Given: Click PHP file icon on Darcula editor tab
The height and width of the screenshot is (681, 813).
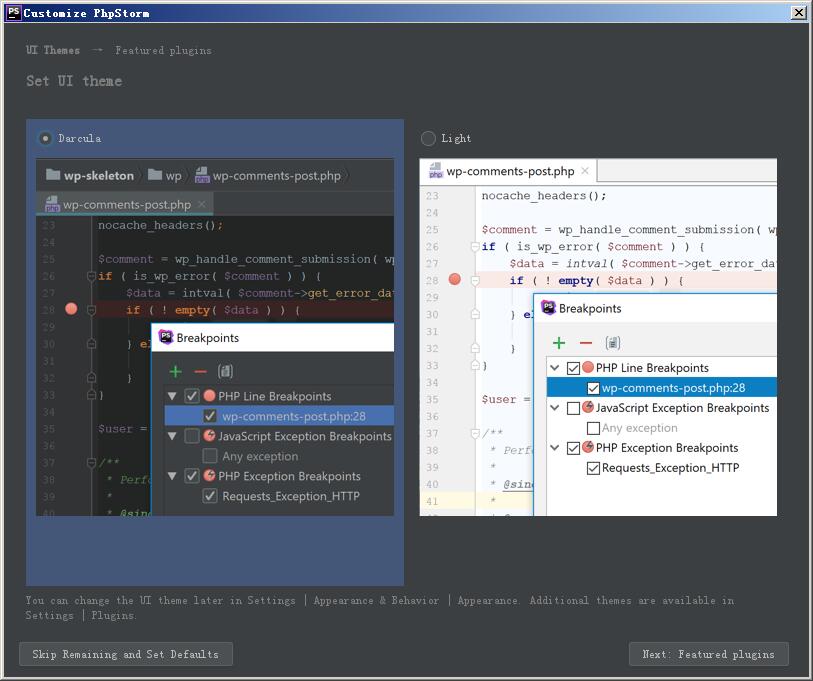Looking at the screenshot, I should 52,204.
